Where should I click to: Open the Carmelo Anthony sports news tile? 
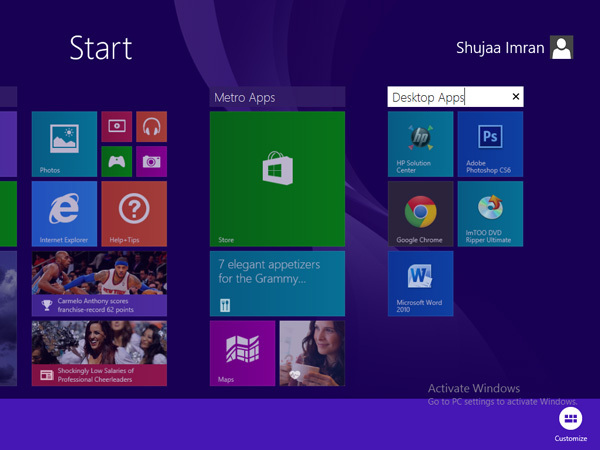coord(99,284)
